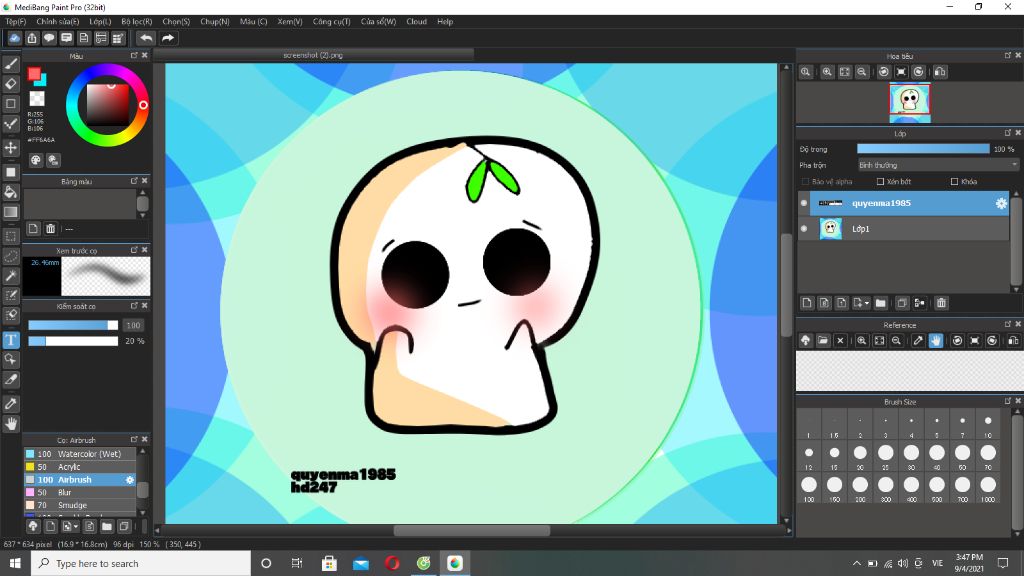This screenshot has height=576, width=1024.
Task: Choose brush size 10 preset
Action: (x=987, y=424)
